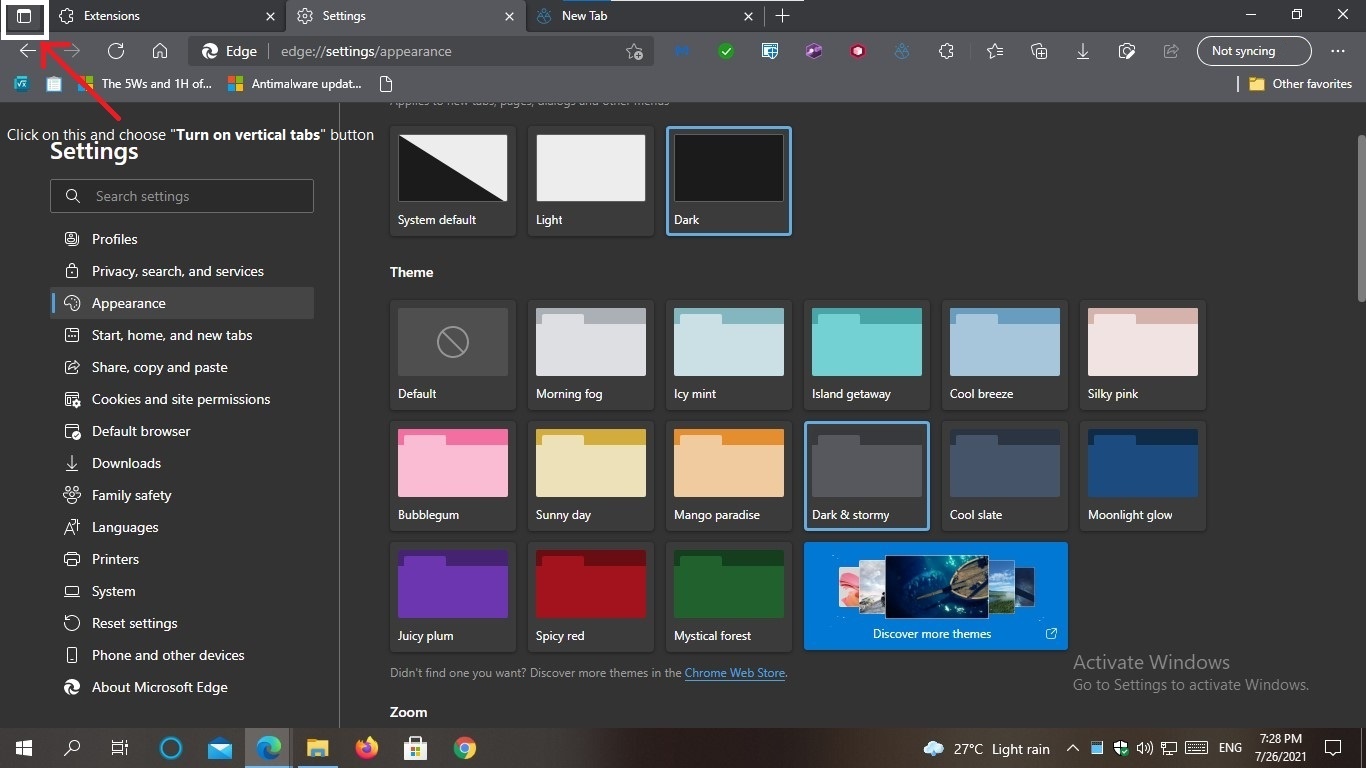Open the Favorites star icon in toolbar
Image resolution: width=1366 pixels, height=768 pixels.
click(994, 51)
